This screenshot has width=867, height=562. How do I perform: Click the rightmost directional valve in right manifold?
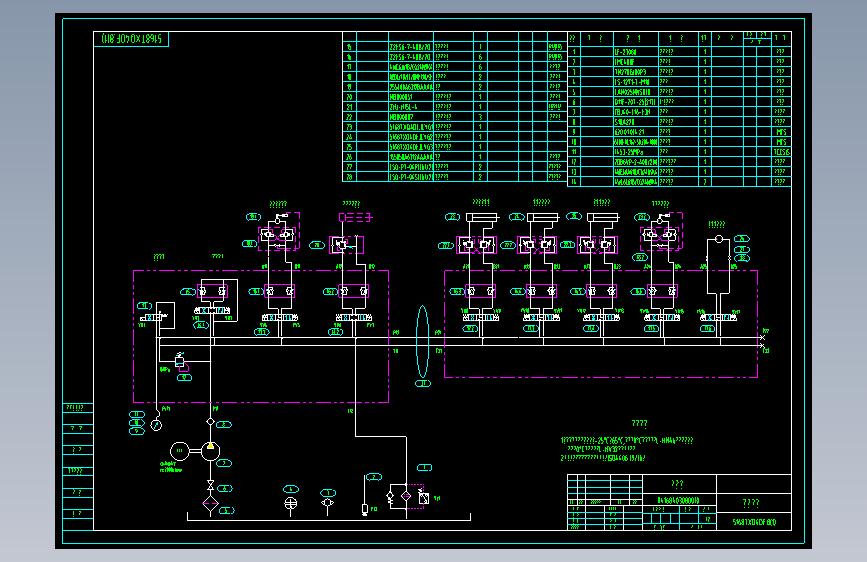[718, 317]
